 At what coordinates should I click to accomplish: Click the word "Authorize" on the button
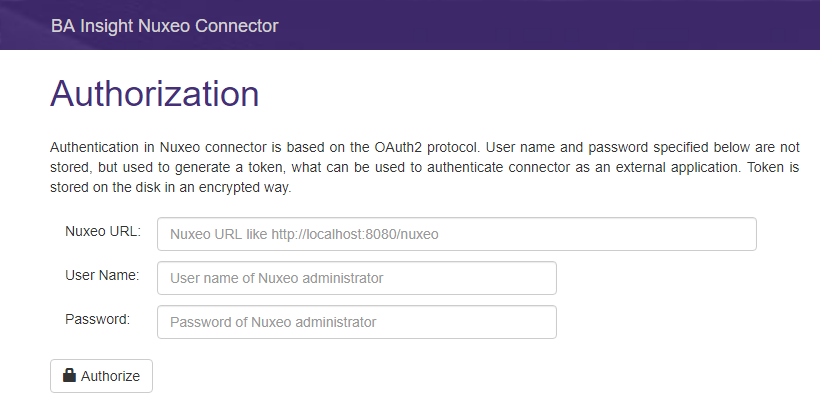[x=110, y=376]
